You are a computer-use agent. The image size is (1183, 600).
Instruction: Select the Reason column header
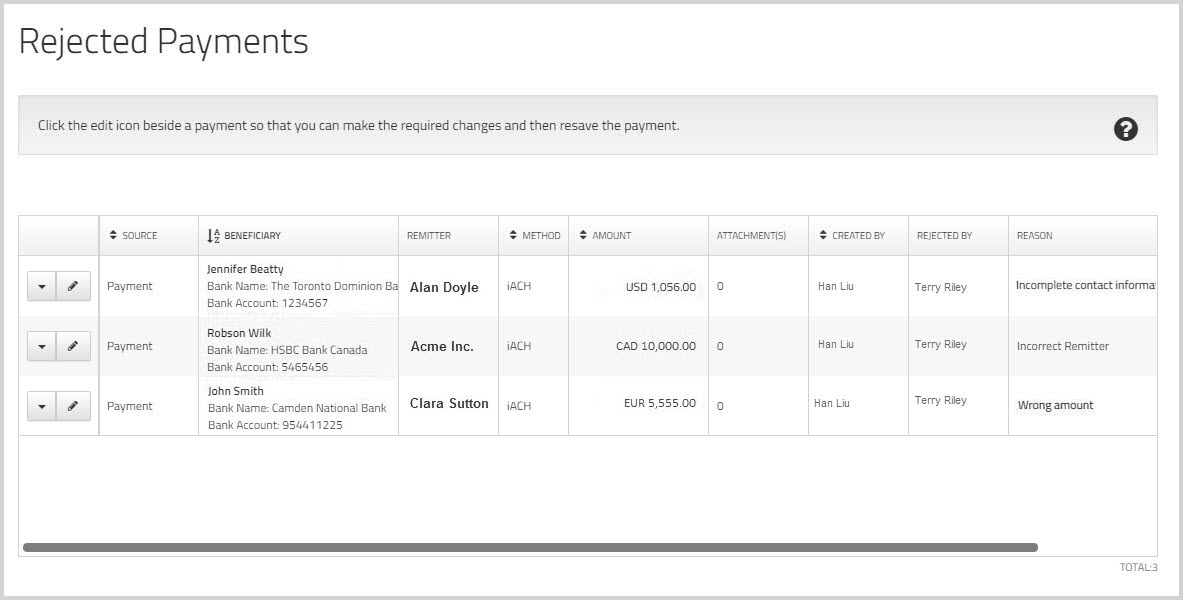coord(1035,235)
